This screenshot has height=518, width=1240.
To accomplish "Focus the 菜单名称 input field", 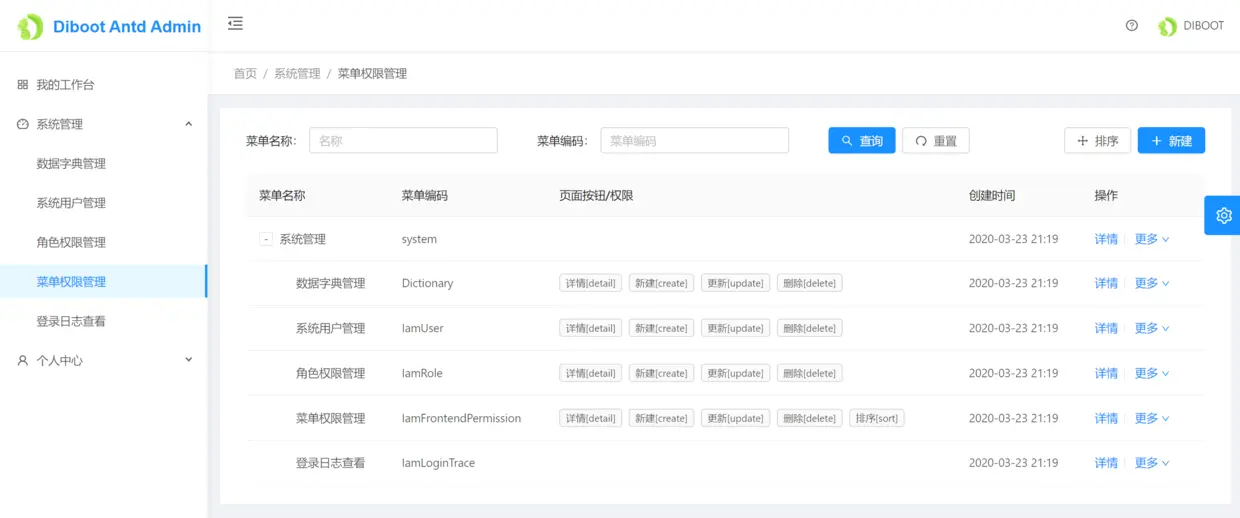I will tap(403, 141).
